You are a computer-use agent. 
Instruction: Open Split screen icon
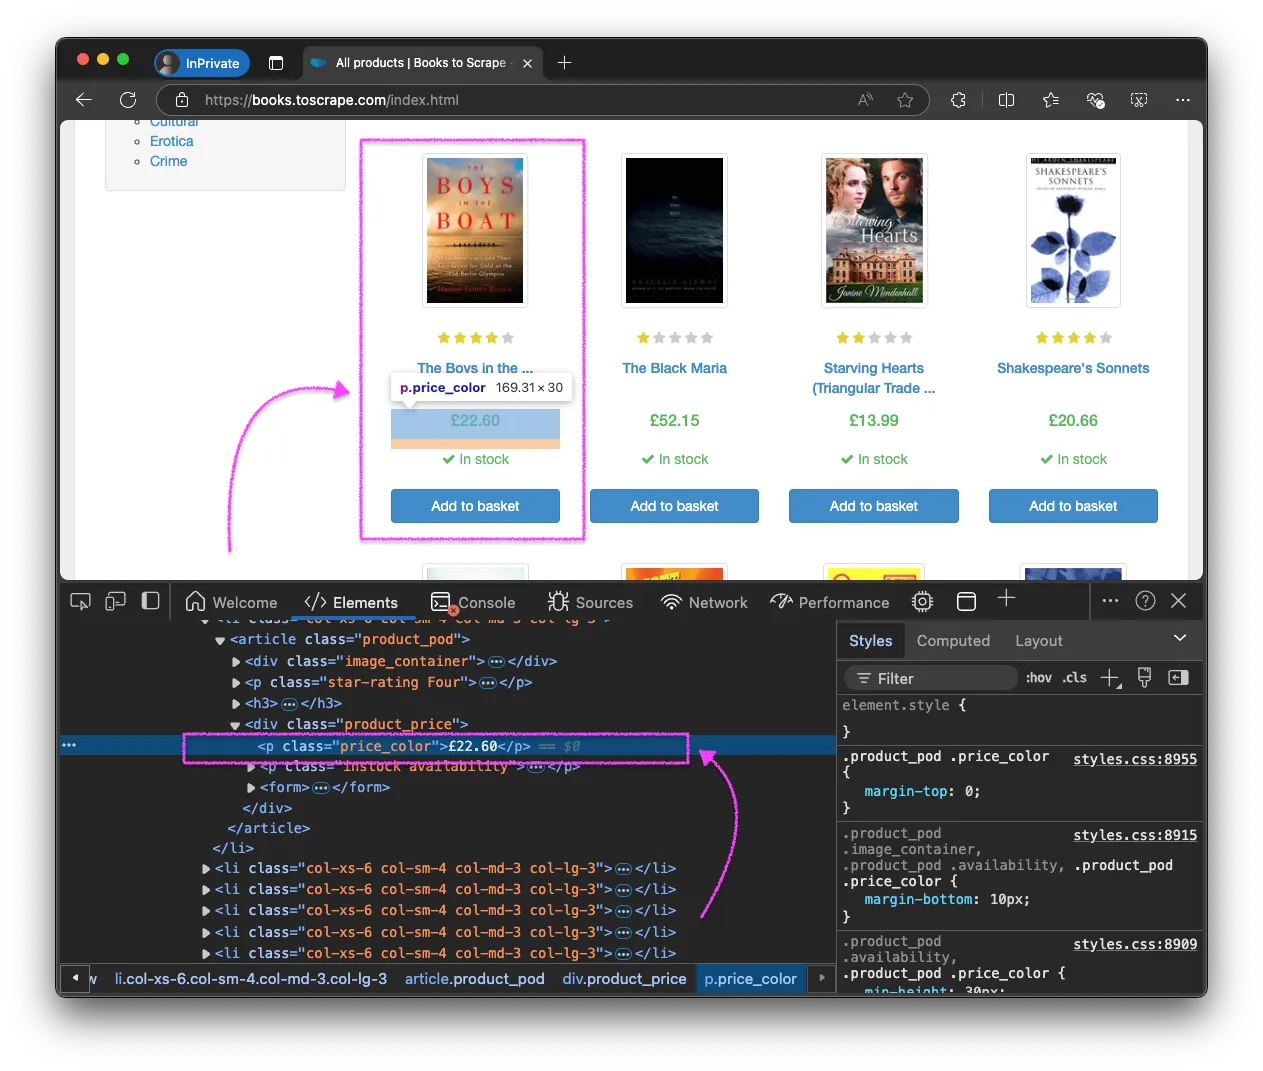click(1006, 100)
